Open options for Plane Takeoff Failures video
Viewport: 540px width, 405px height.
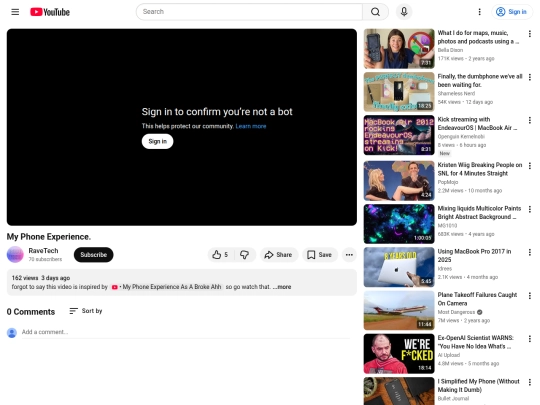coord(530,295)
